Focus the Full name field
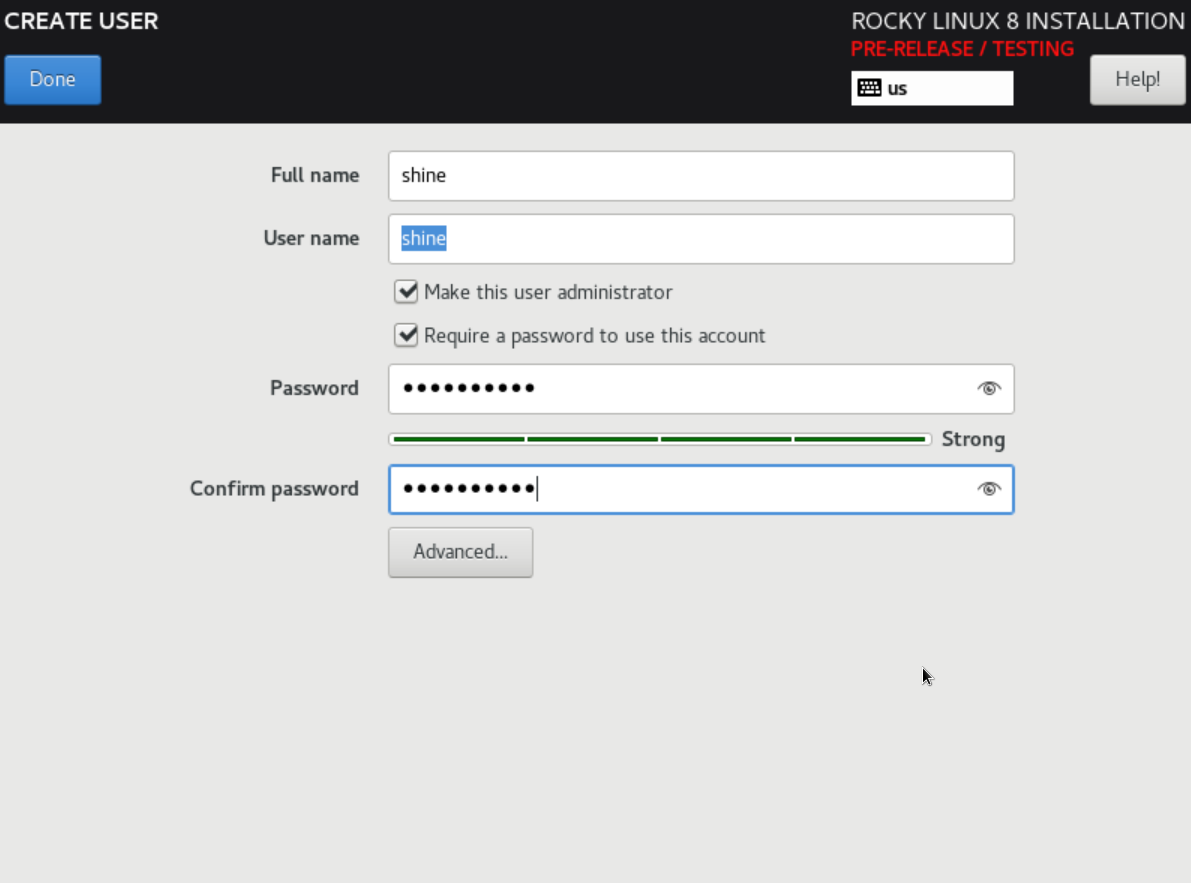 point(700,176)
